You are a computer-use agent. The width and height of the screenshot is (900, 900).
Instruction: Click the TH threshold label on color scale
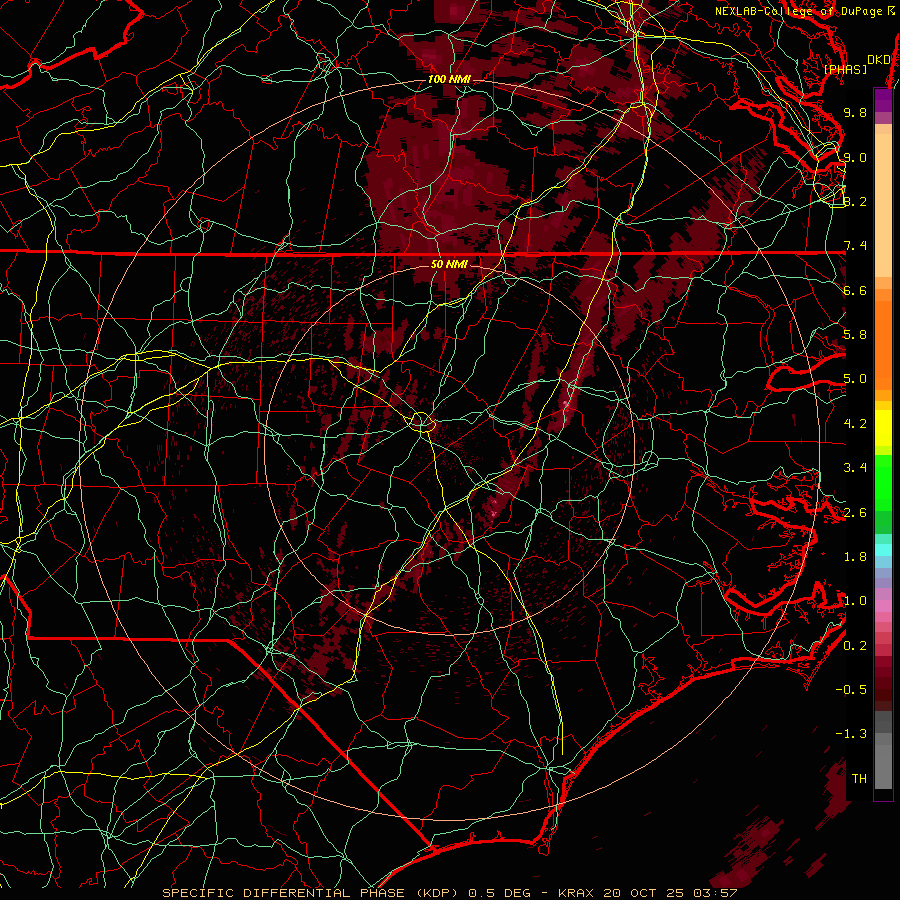(859, 779)
